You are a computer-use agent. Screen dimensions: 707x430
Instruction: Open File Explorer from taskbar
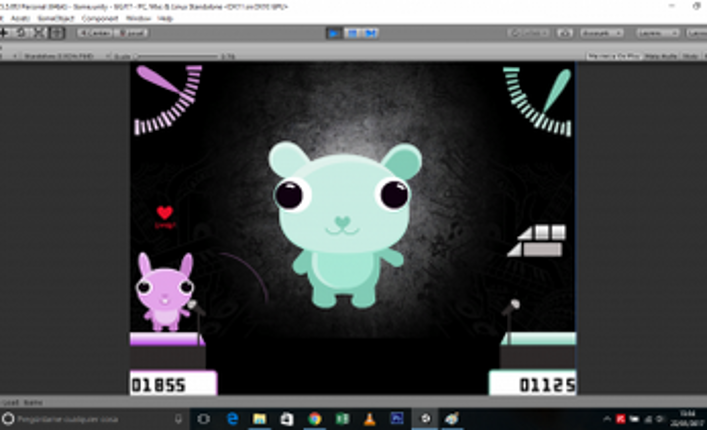coord(259,419)
